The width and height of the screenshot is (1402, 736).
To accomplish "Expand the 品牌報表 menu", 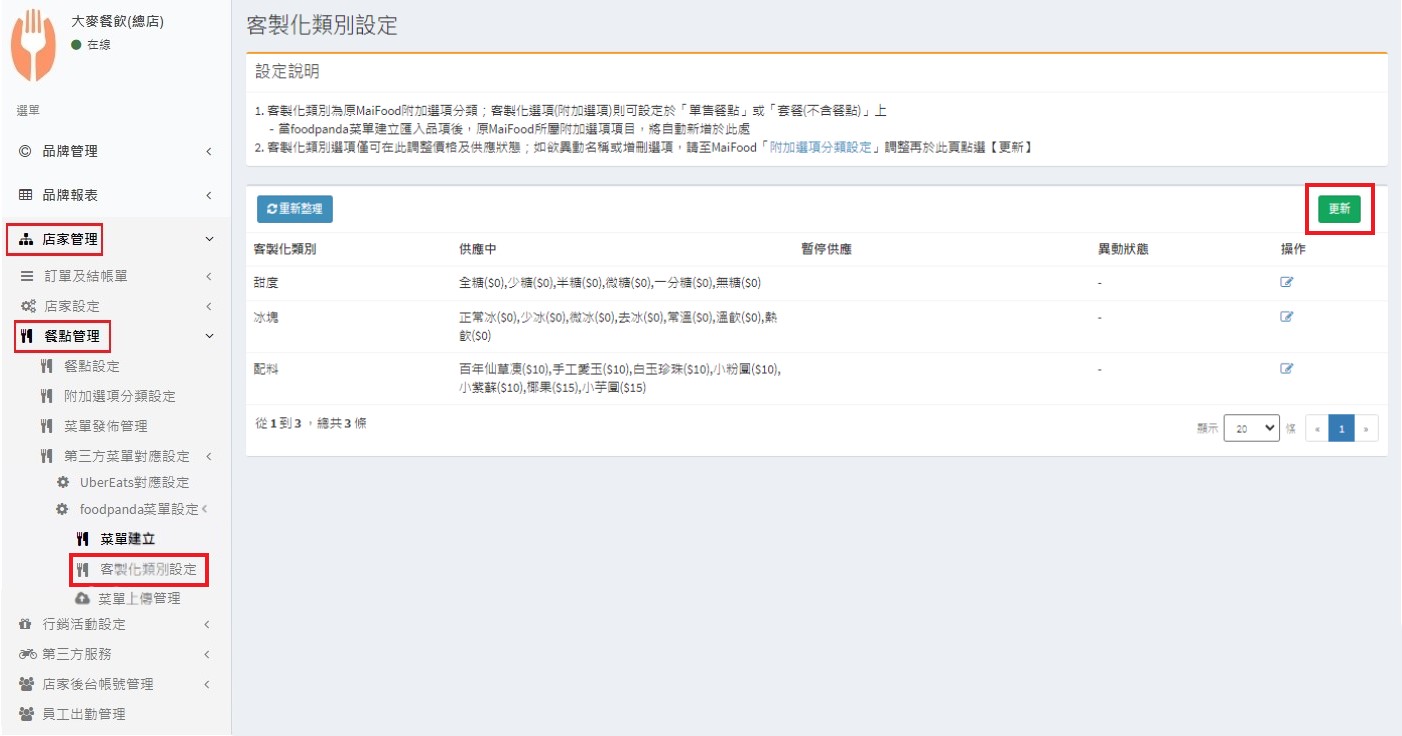I will (115, 195).
